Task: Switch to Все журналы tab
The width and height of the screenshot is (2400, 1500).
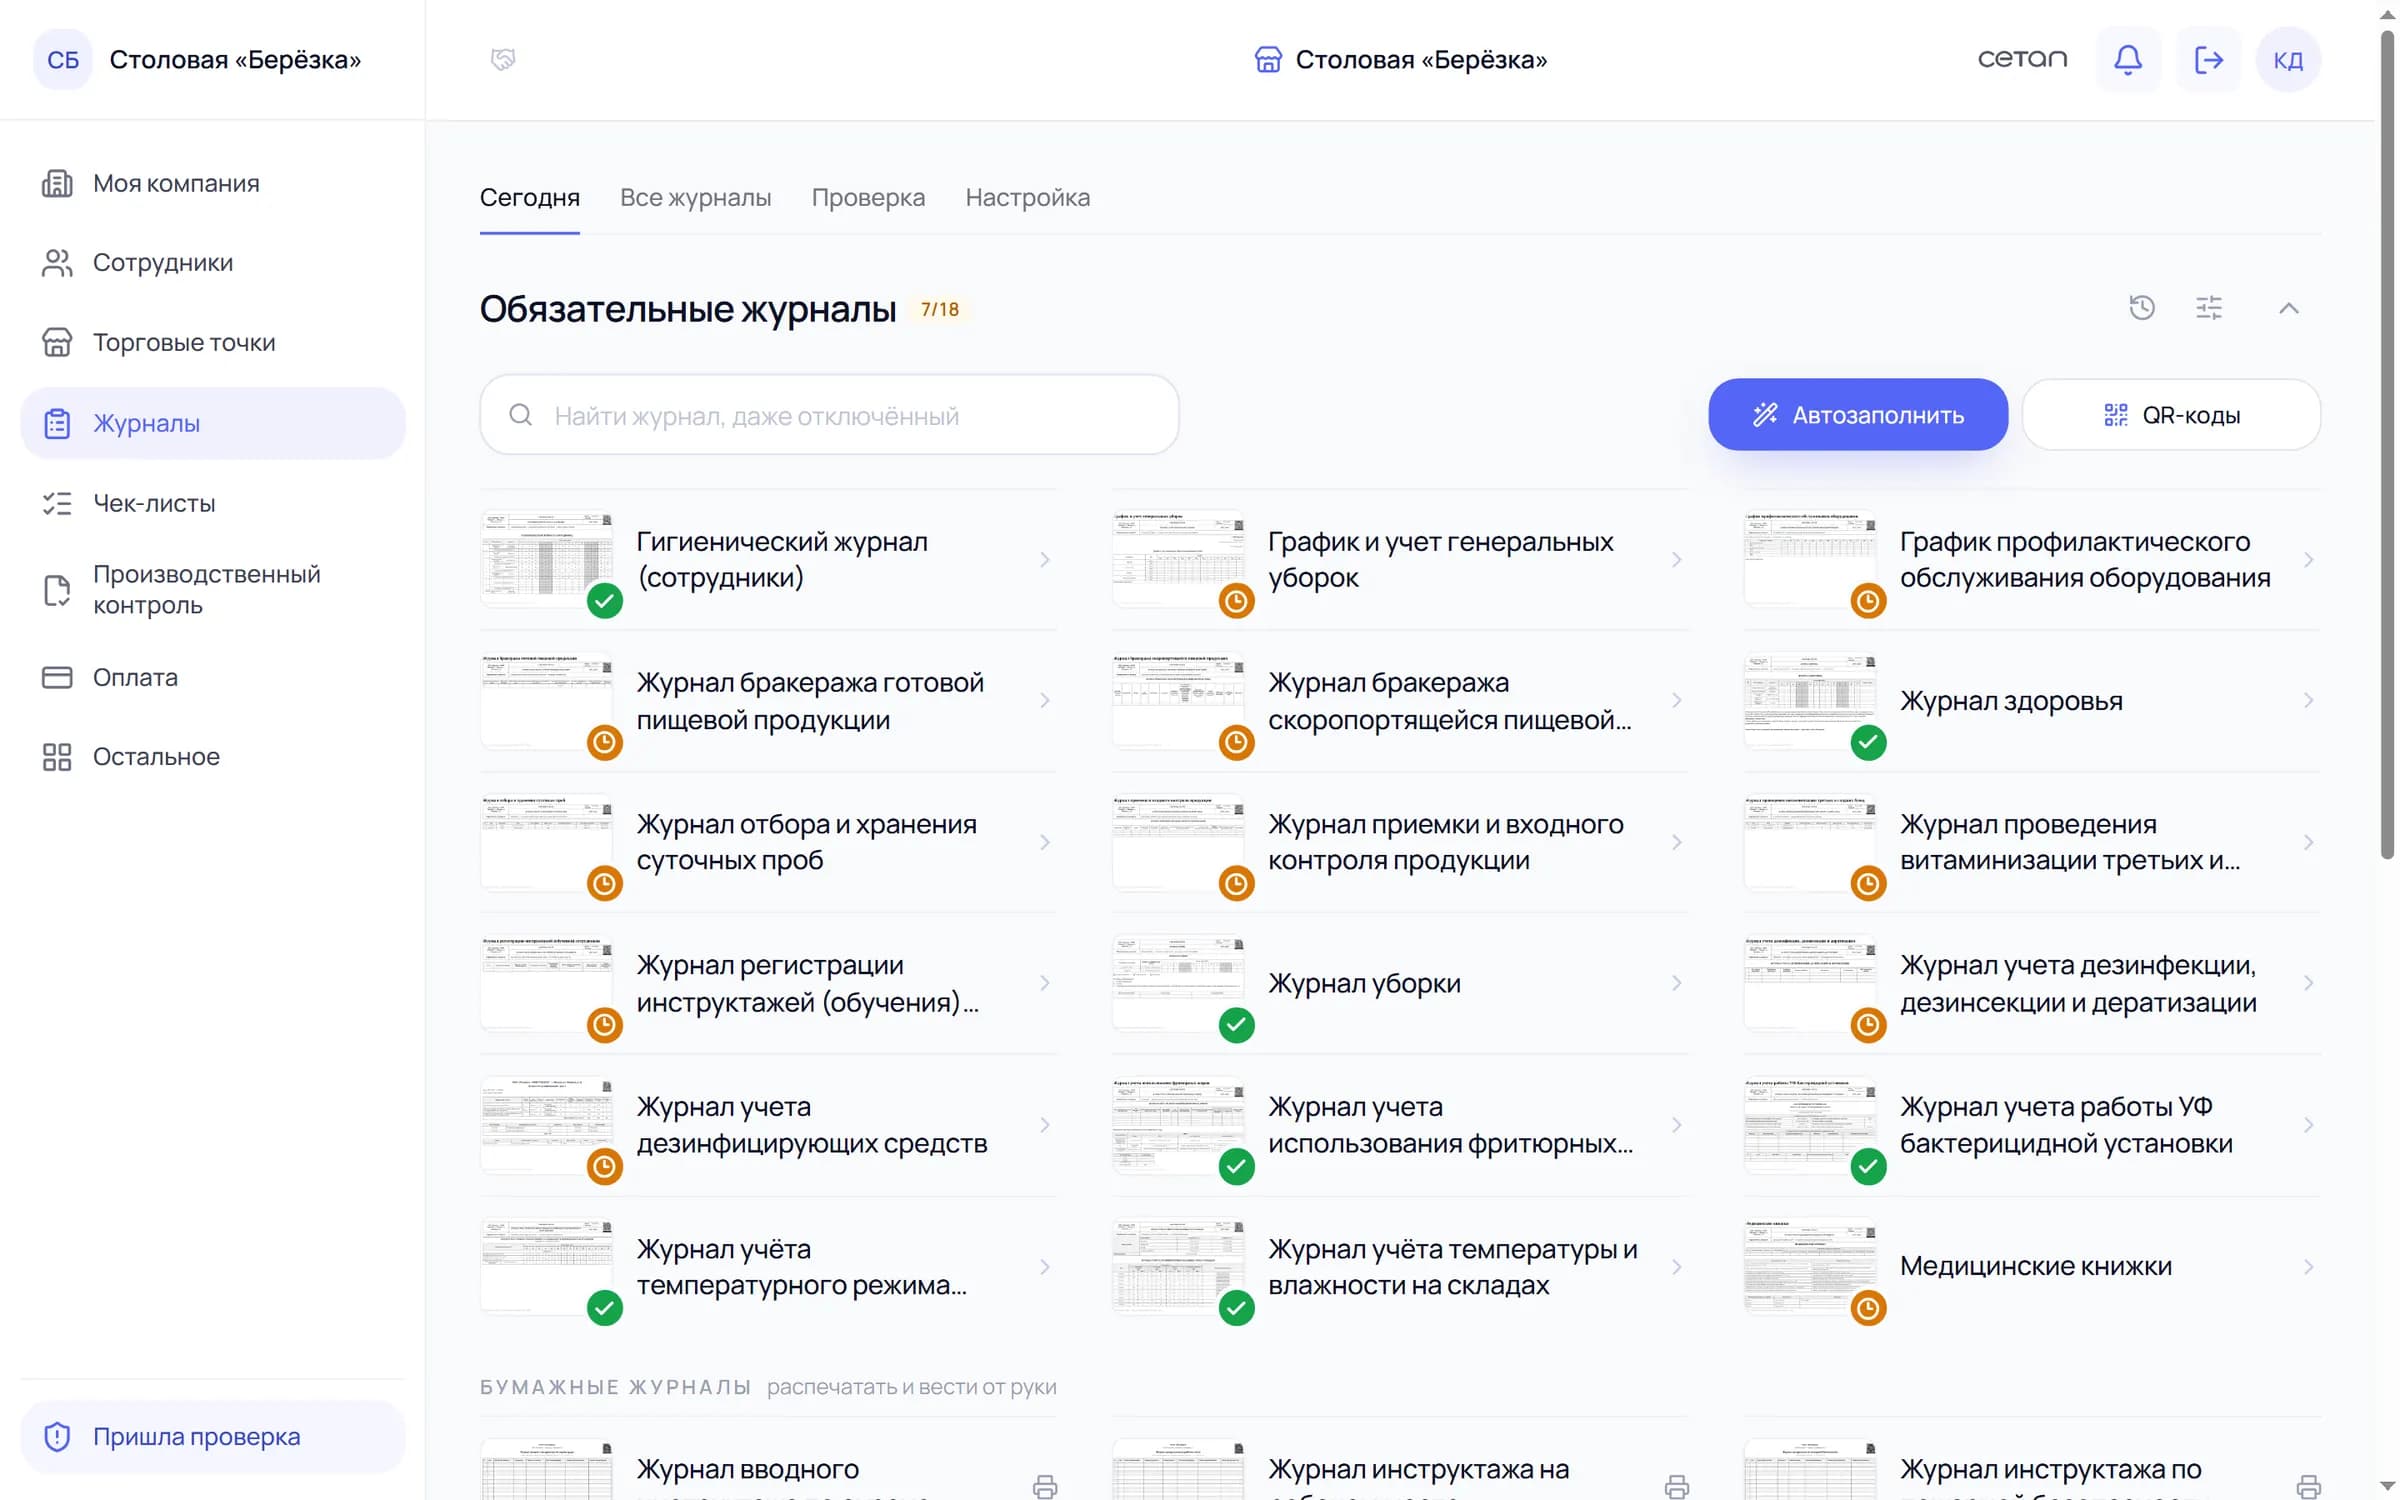Action: pos(695,198)
